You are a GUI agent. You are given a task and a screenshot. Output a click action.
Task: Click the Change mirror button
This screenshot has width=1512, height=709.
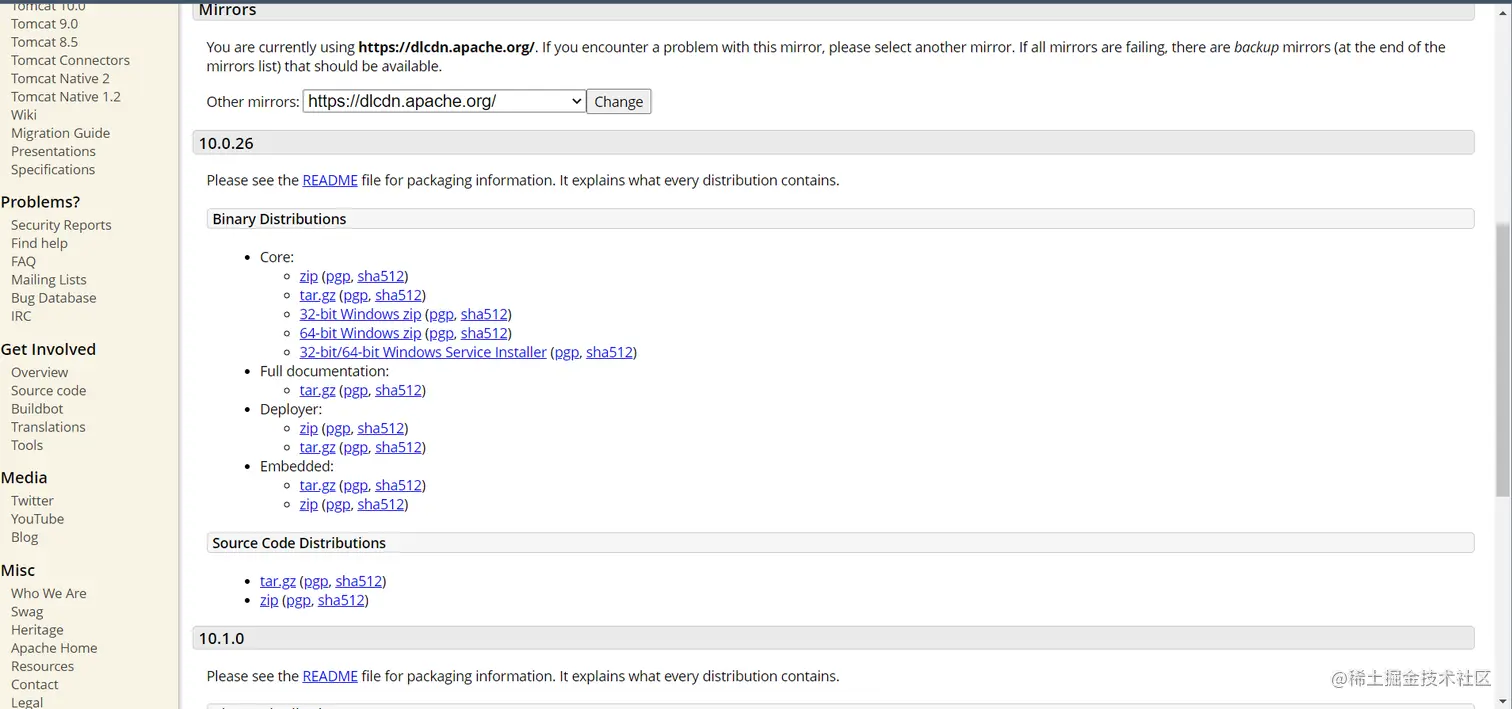pos(618,101)
